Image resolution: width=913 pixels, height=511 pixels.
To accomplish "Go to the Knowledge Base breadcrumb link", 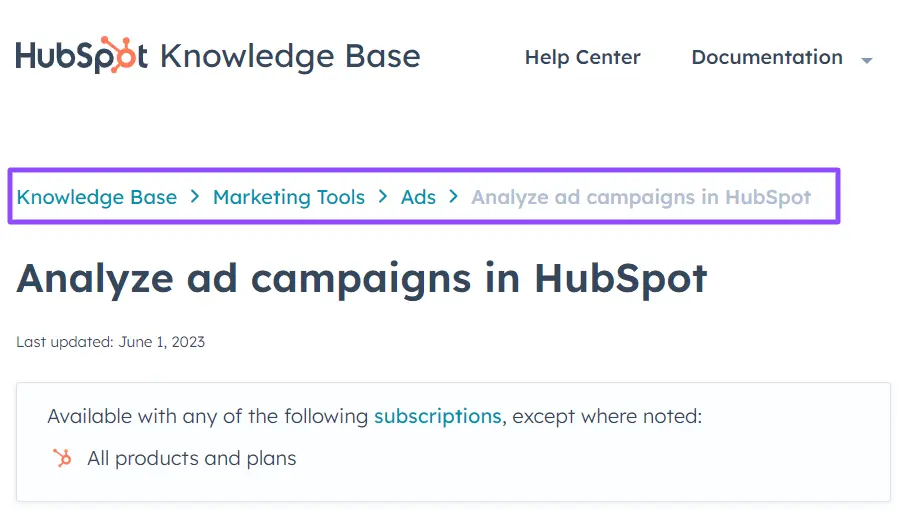I will [x=97, y=197].
